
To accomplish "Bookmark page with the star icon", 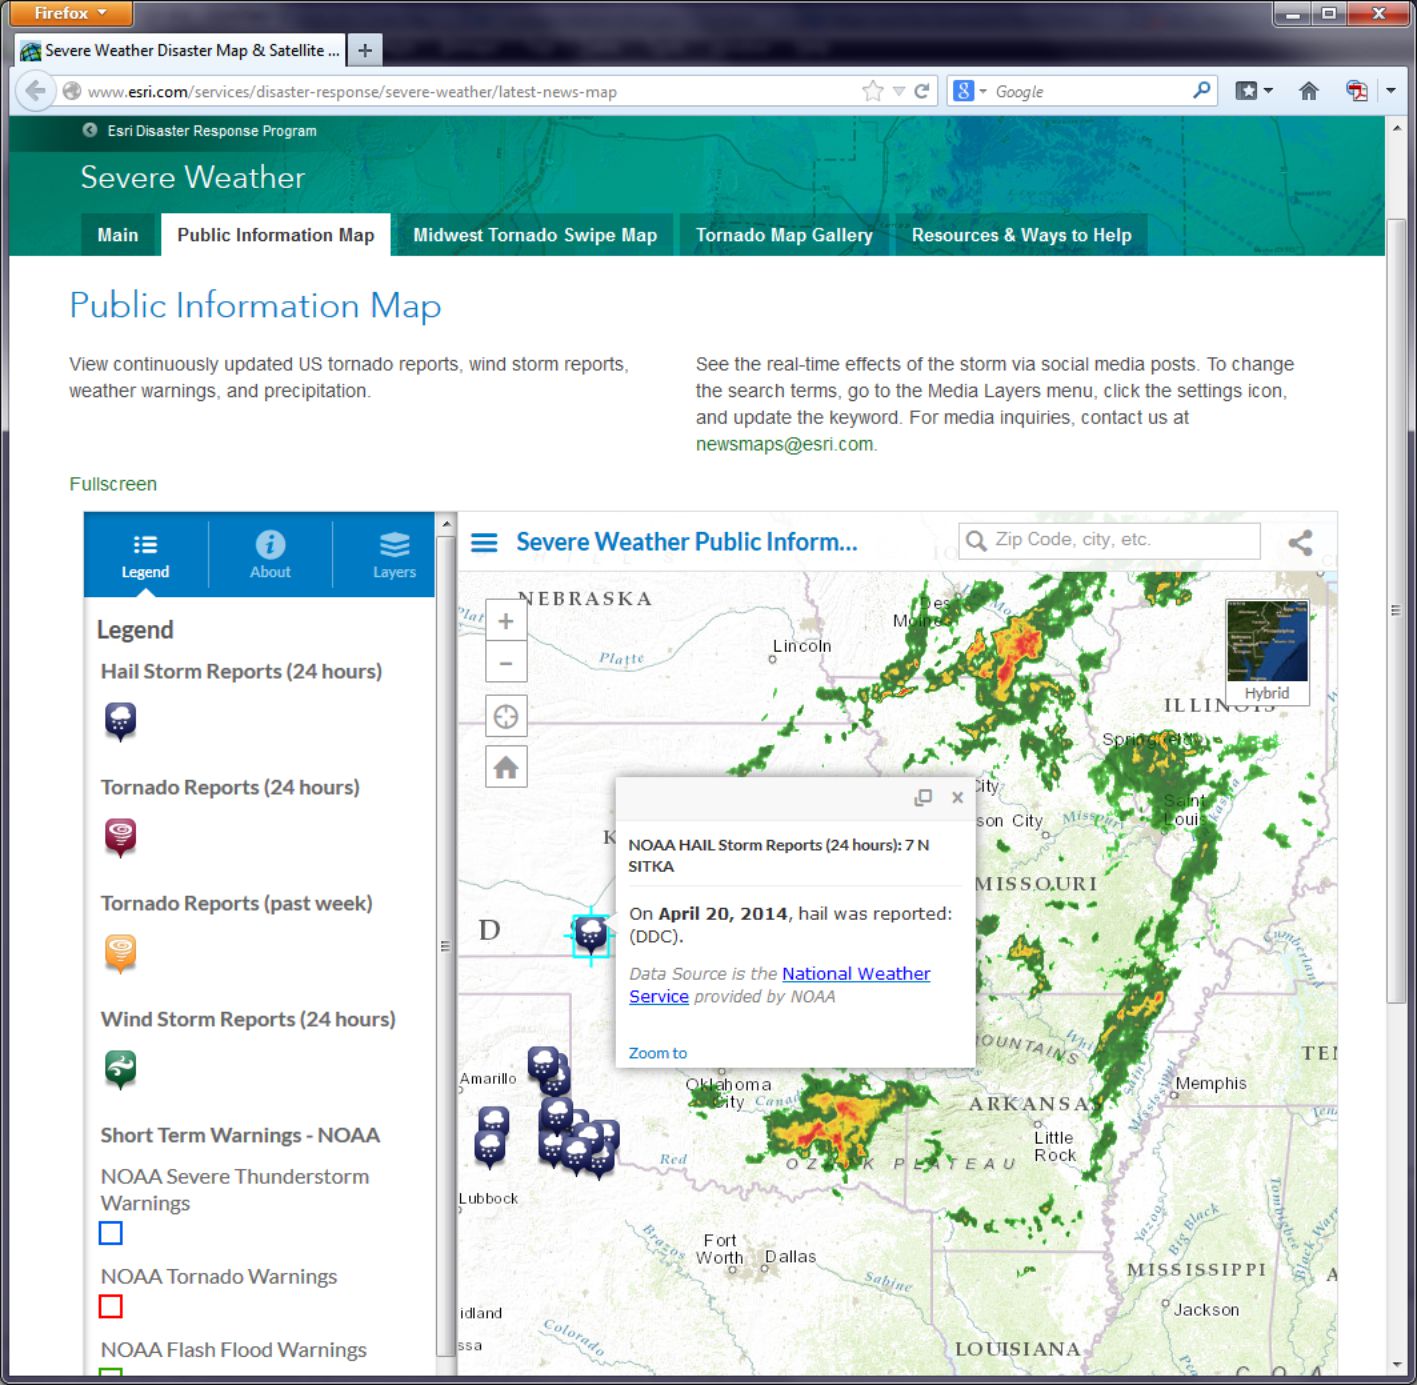I will coord(872,91).
